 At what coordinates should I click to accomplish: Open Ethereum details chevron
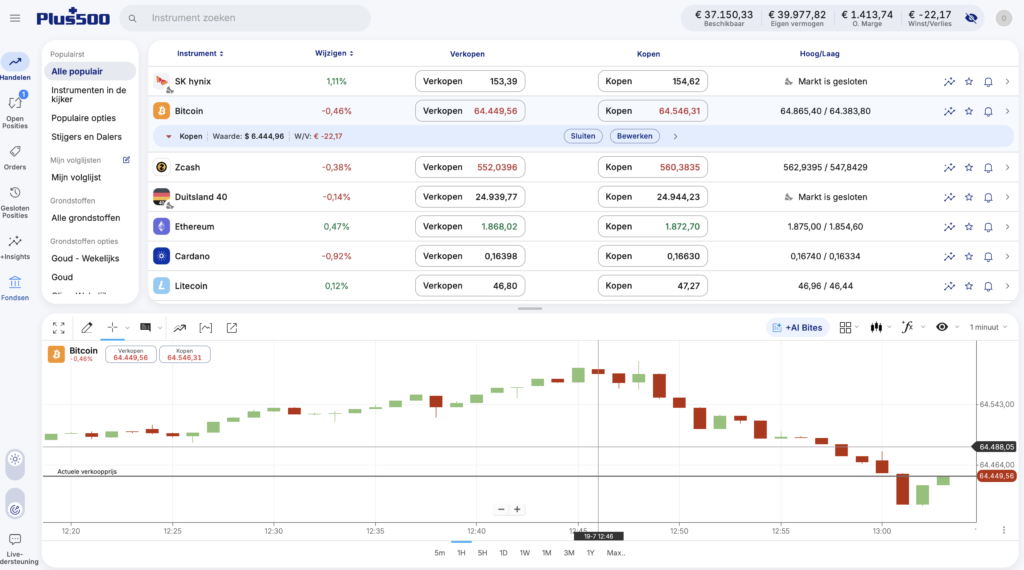coord(1007,227)
